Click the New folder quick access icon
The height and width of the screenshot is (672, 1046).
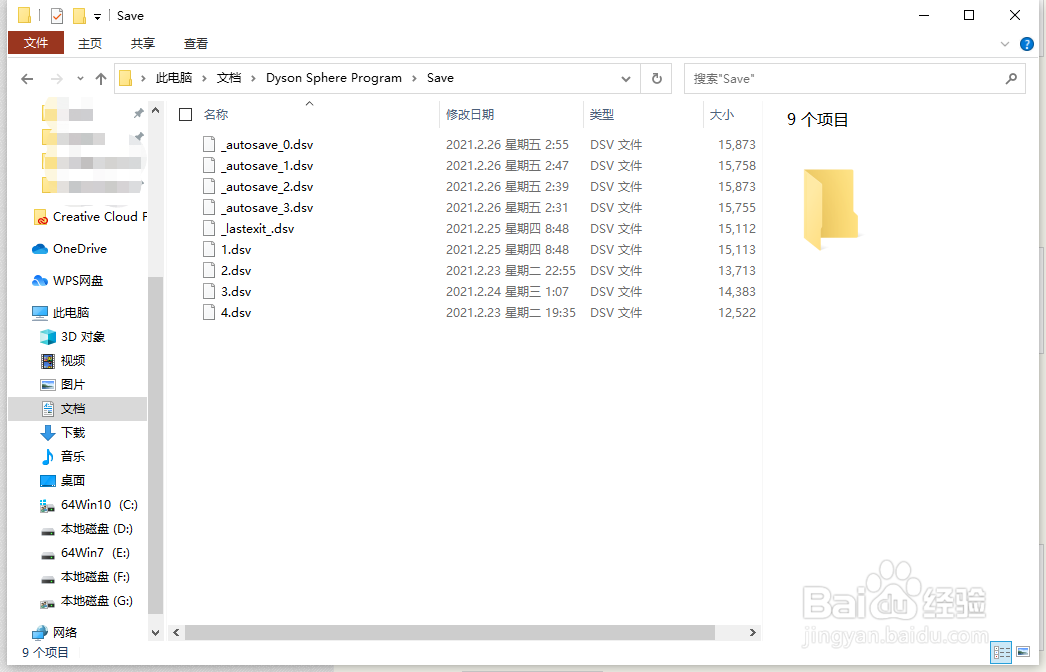(79, 15)
